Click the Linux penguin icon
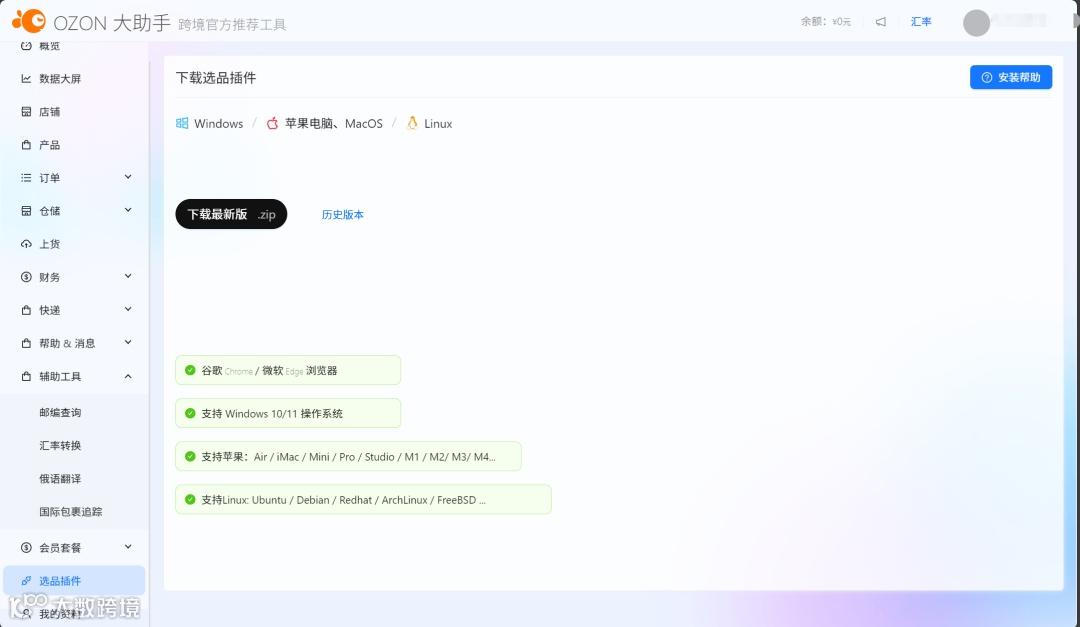The height and width of the screenshot is (627, 1080). coord(412,123)
